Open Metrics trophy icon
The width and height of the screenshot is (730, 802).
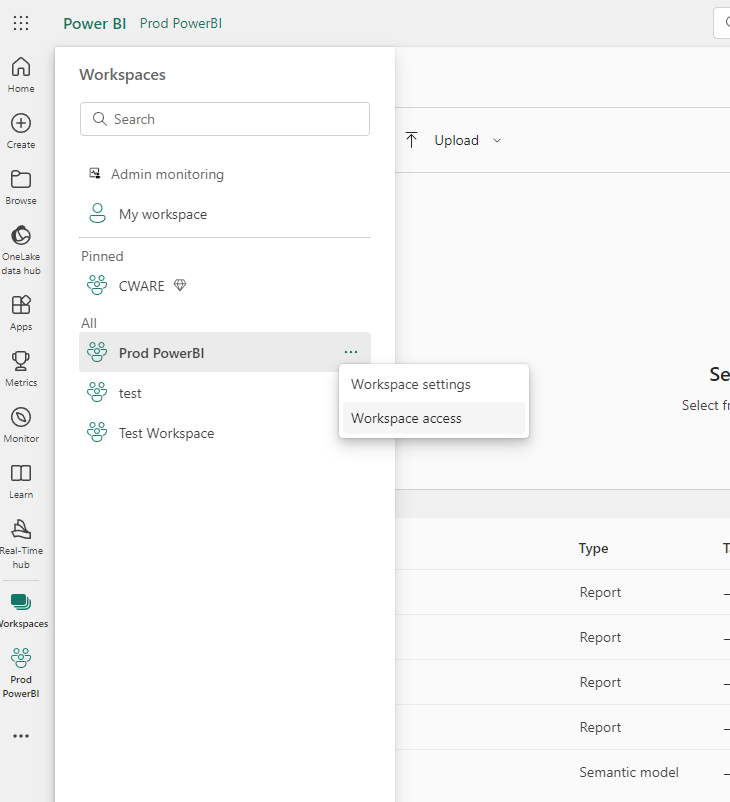pos(21,368)
